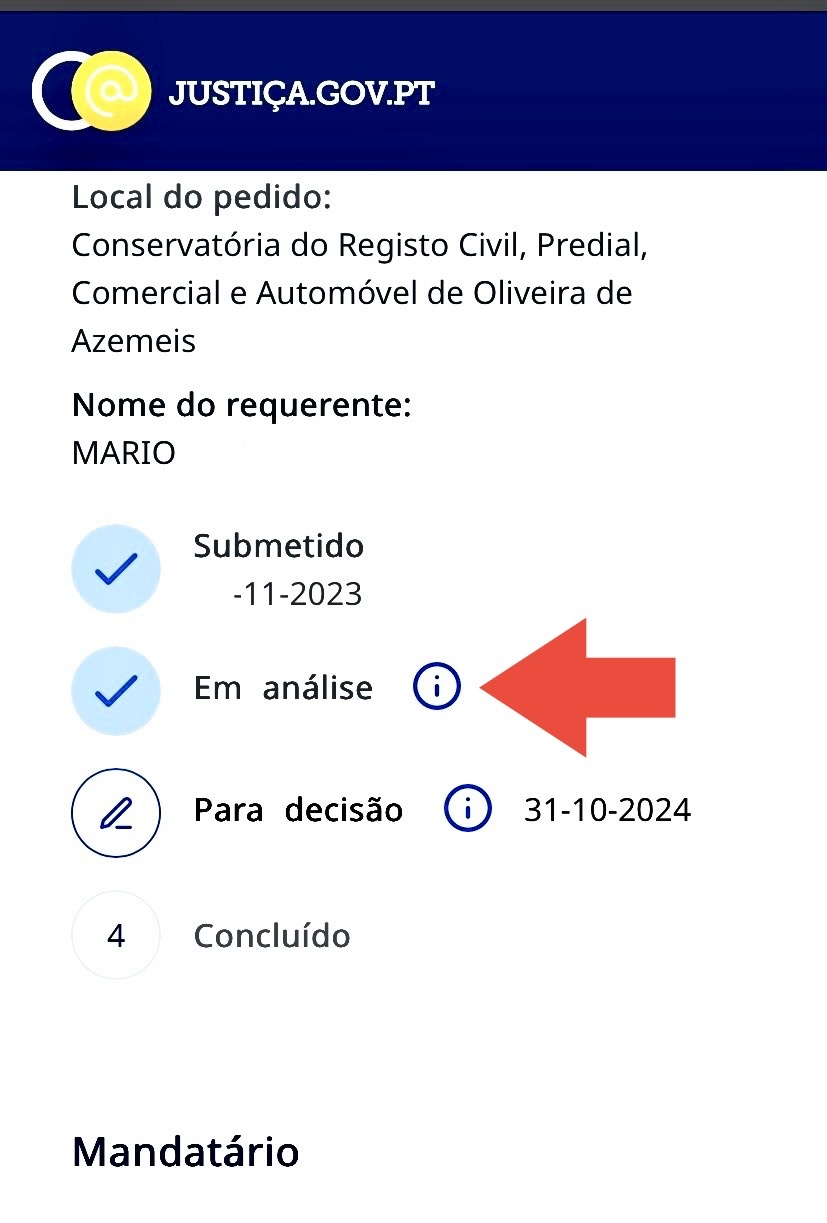827x1223 pixels.
Task: Select the Para decisão step label
Action: [298, 809]
